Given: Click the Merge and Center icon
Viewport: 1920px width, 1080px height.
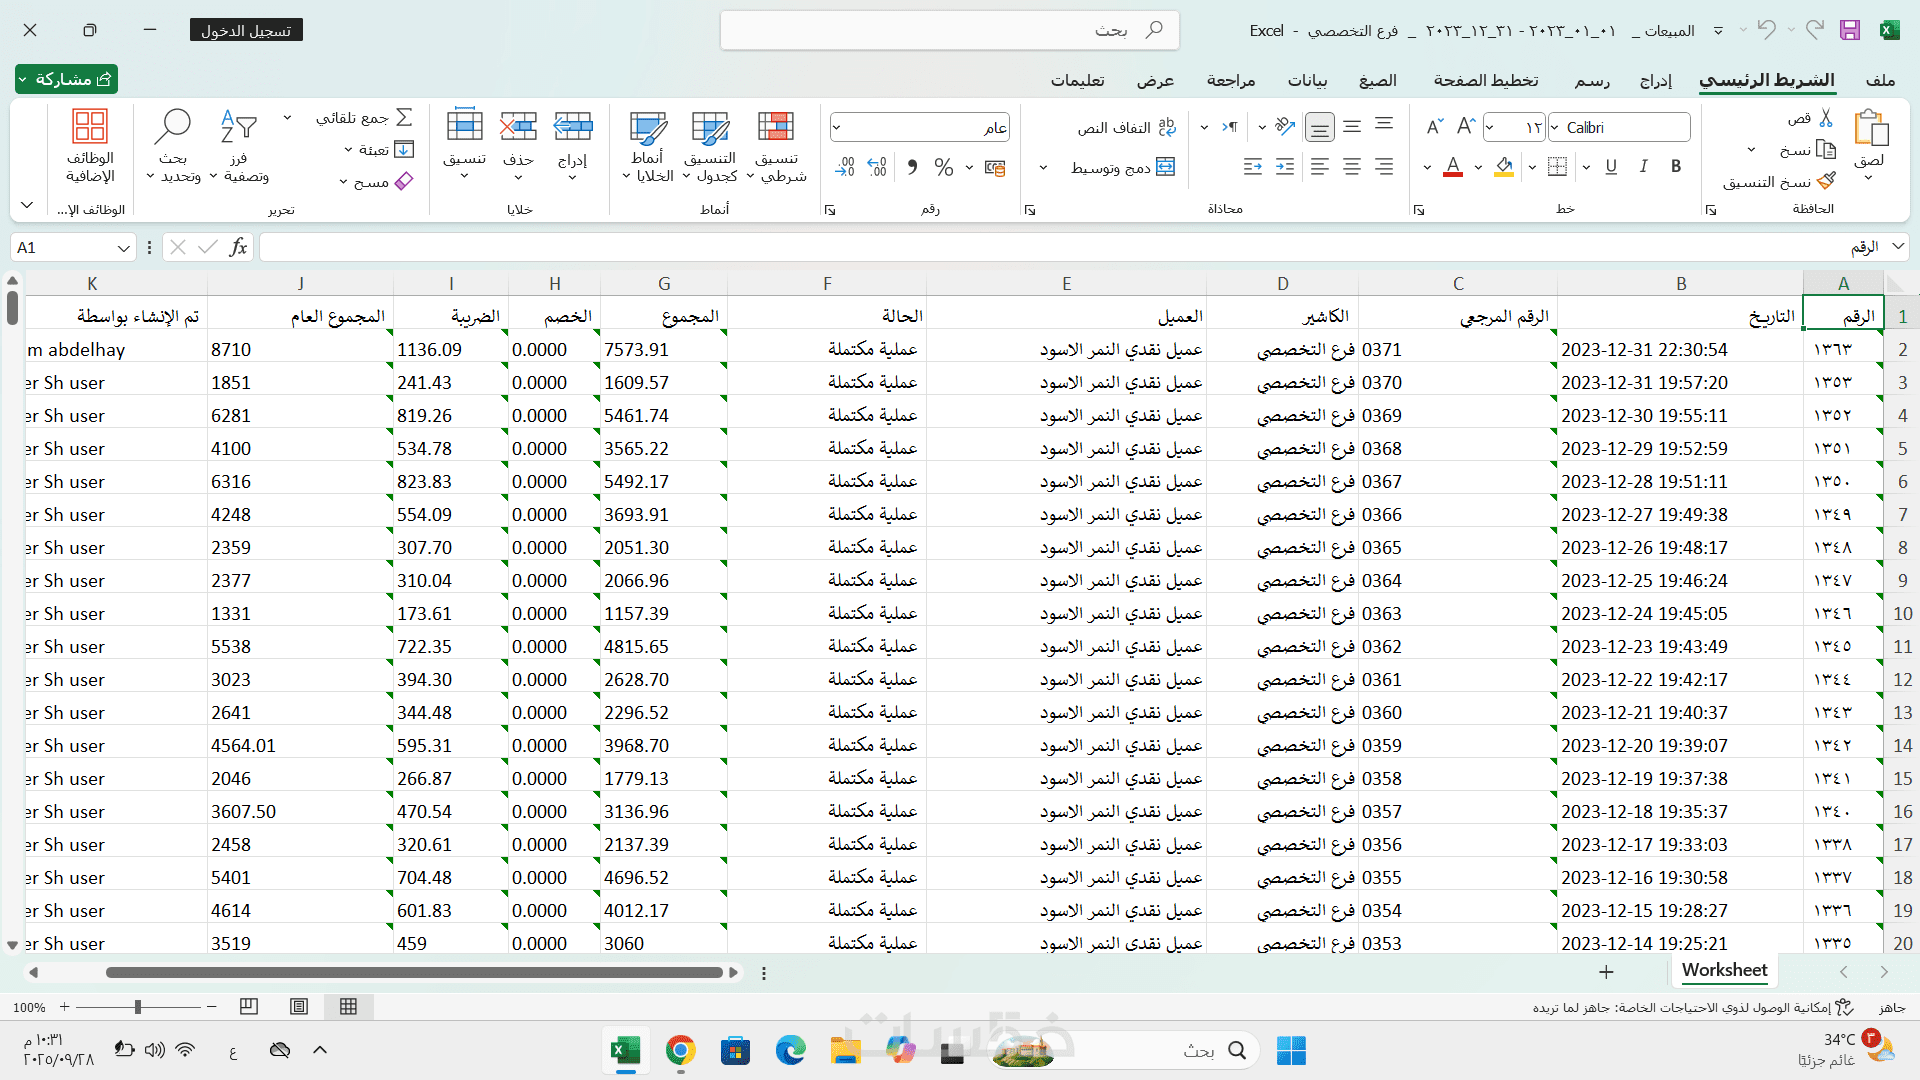Looking at the screenshot, I should pos(1165,167).
